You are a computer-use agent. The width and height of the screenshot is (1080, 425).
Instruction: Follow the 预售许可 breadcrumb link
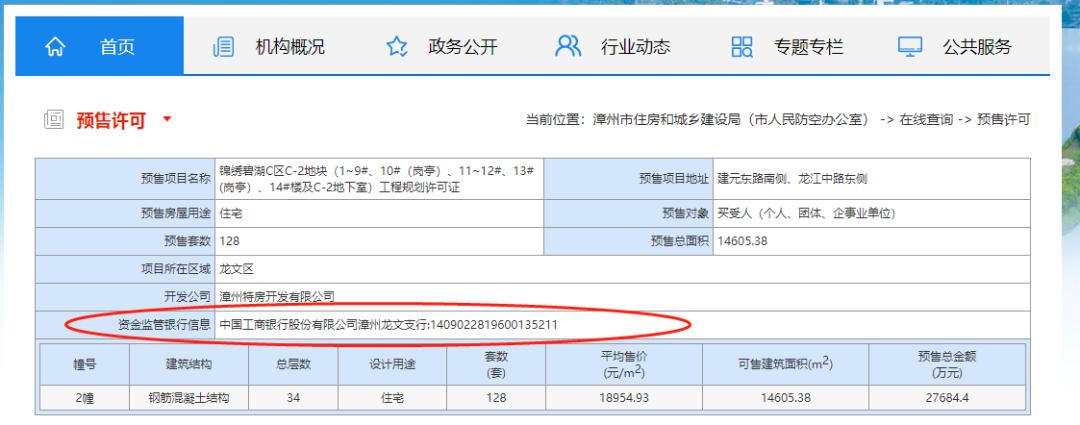click(x=1004, y=120)
